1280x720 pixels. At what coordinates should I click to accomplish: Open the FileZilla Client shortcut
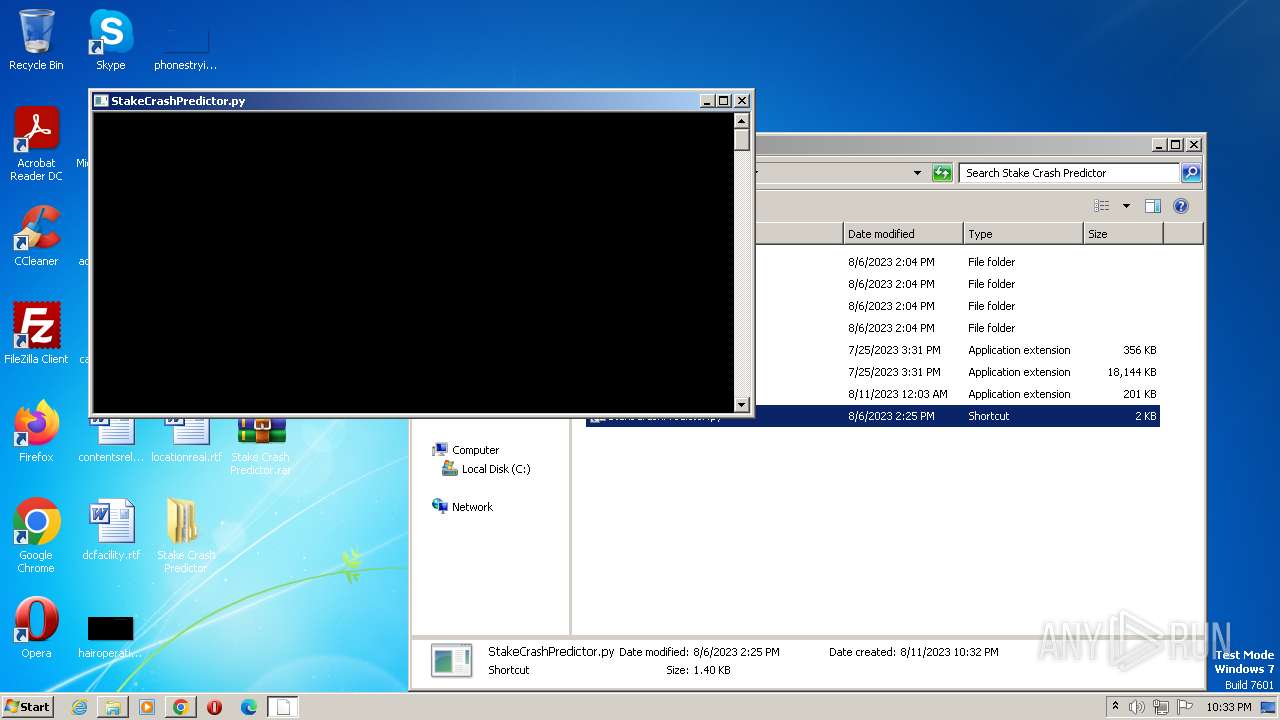pyautogui.click(x=36, y=334)
